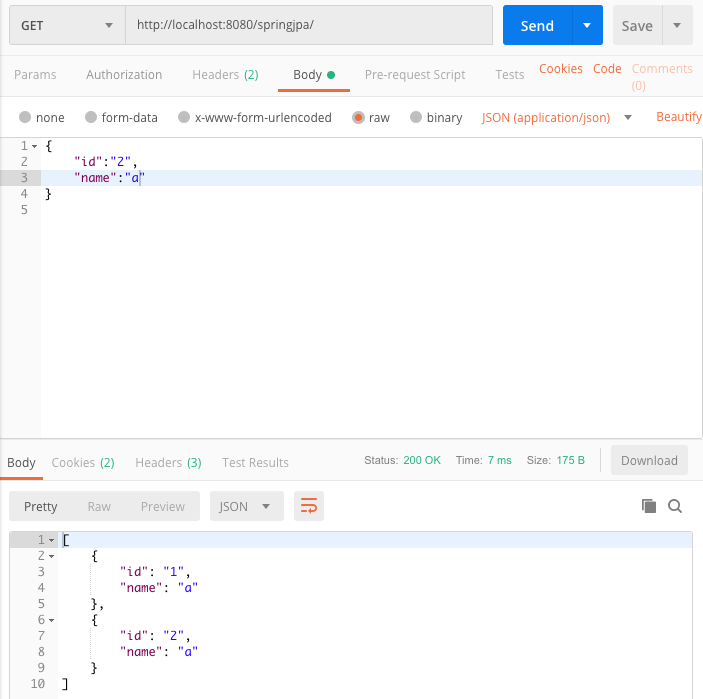Select the binary body type radio
Viewport: 703px width, 699px height.
click(x=416, y=117)
